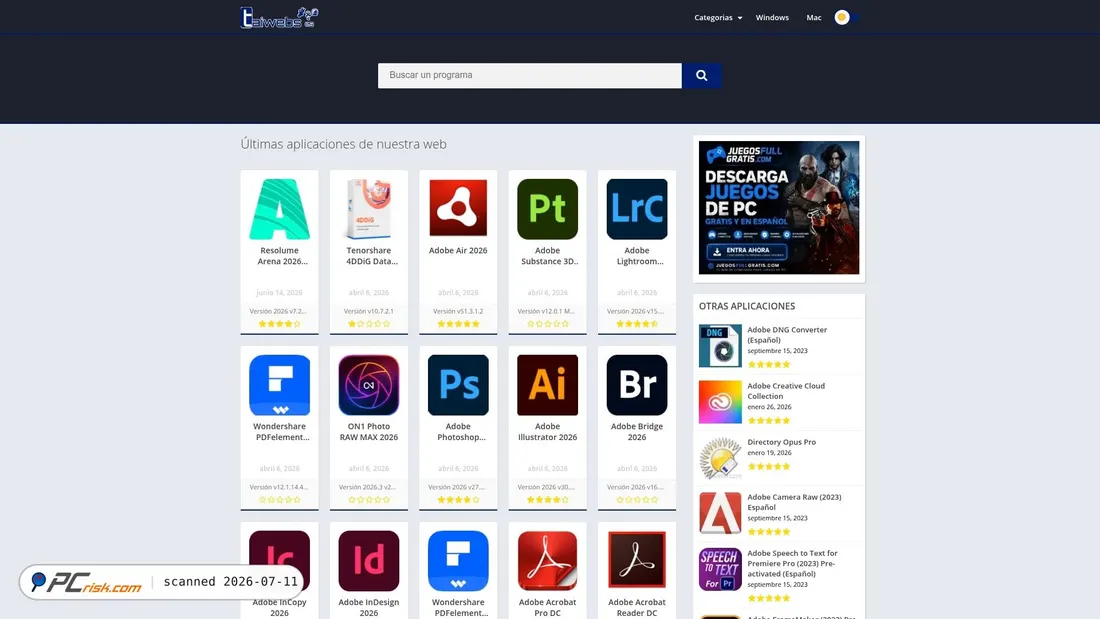This screenshot has height=619, width=1100.
Task: Open the Adobe Acrobat Reader DC title link
Action: click(x=637, y=608)
